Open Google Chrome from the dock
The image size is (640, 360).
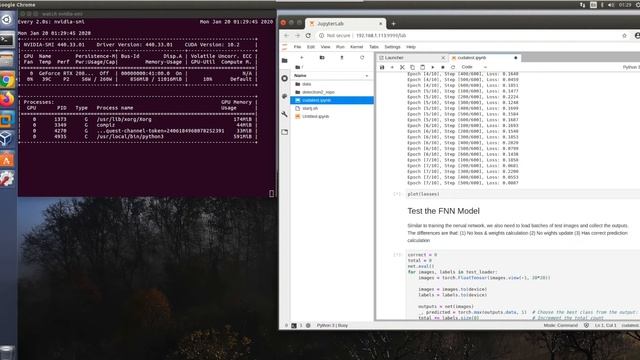(x=7, y=80)
